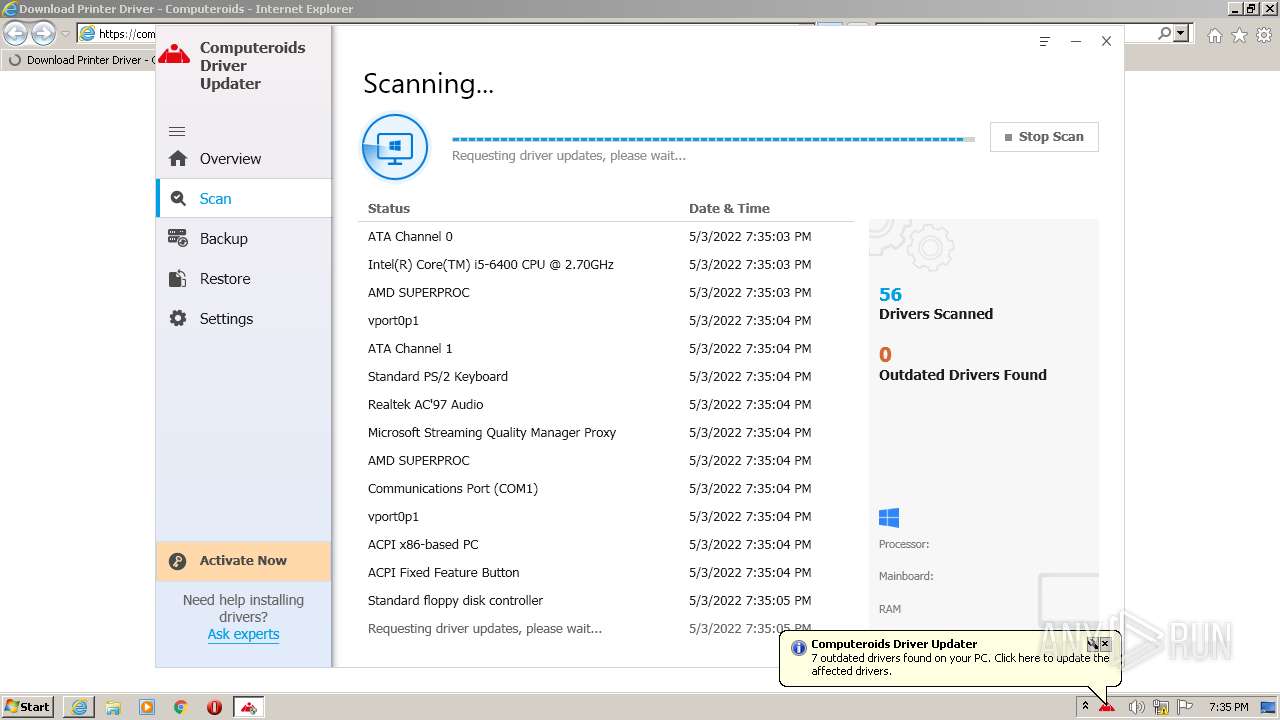The width and height of the screenshot is (1280, 720).
Task: Go back in Internet Explorer
Action: coord(16,34)
